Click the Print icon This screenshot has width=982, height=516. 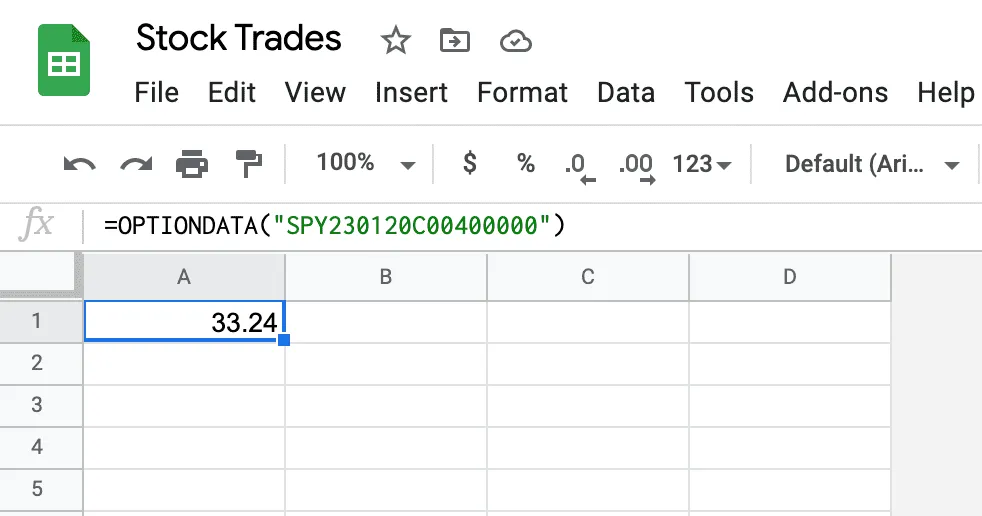192,164
